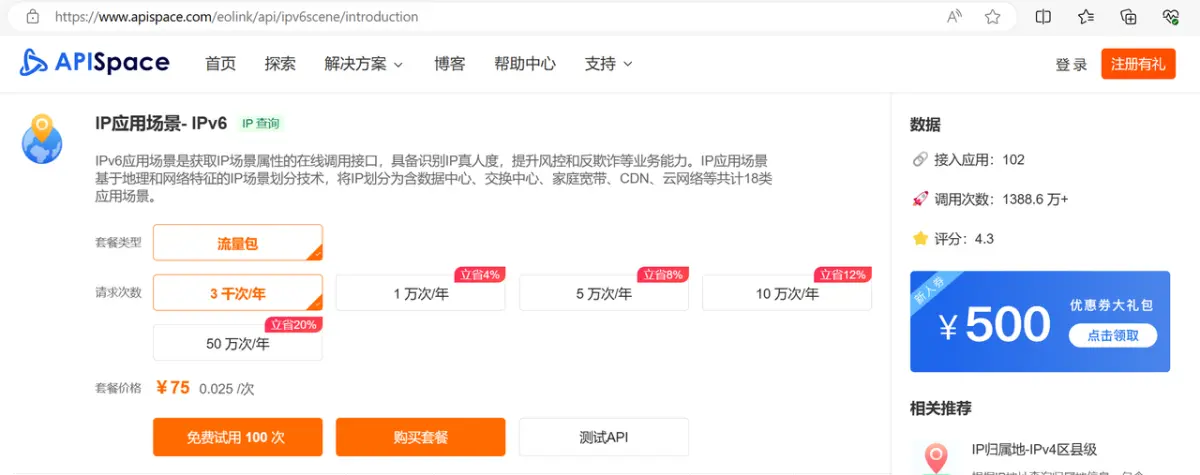Open the split screen browser icon
This screenshot has width=1200, height=475.
click(x=1043, y=17)
